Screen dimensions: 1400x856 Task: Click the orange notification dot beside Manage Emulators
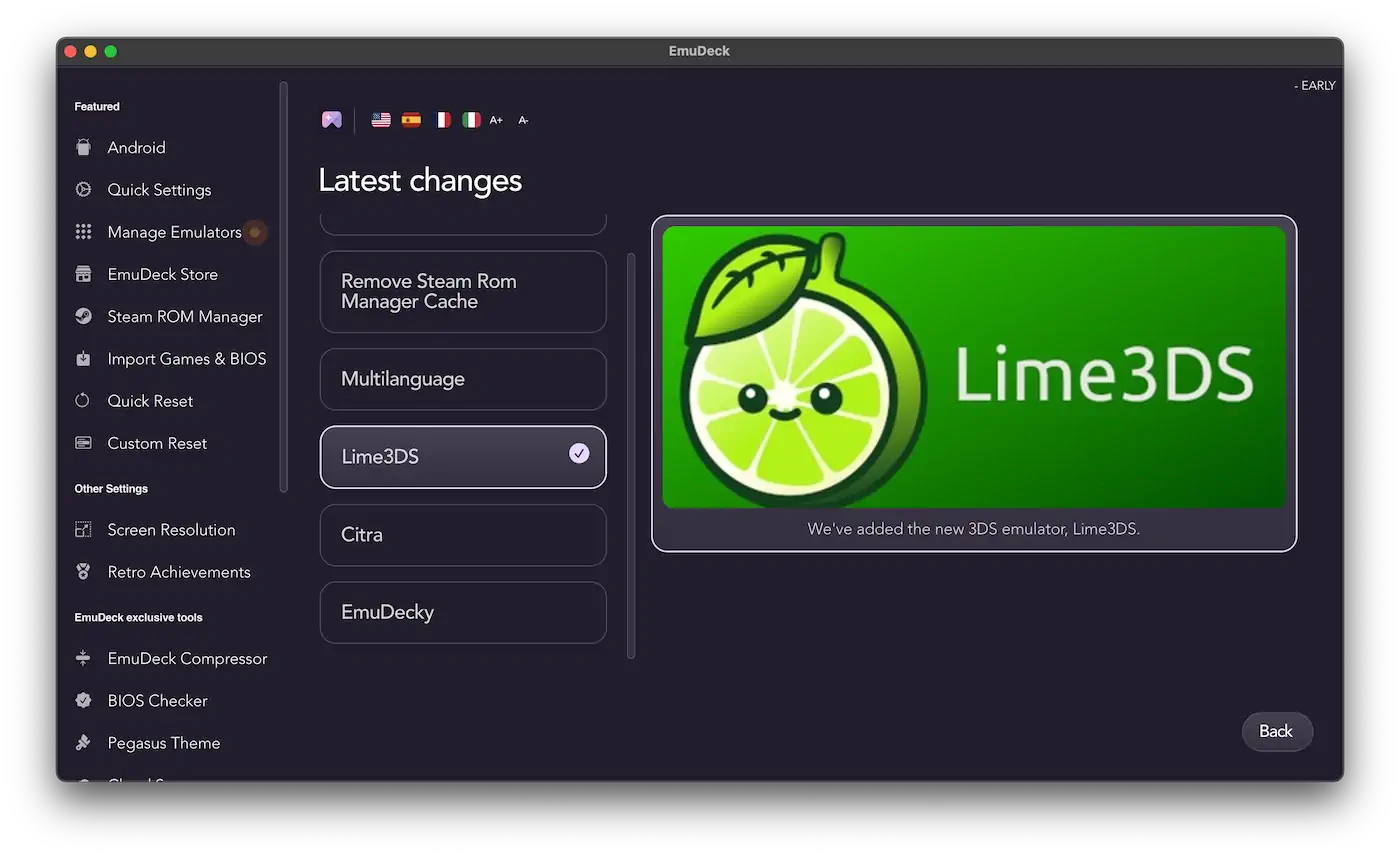[255, 232]
